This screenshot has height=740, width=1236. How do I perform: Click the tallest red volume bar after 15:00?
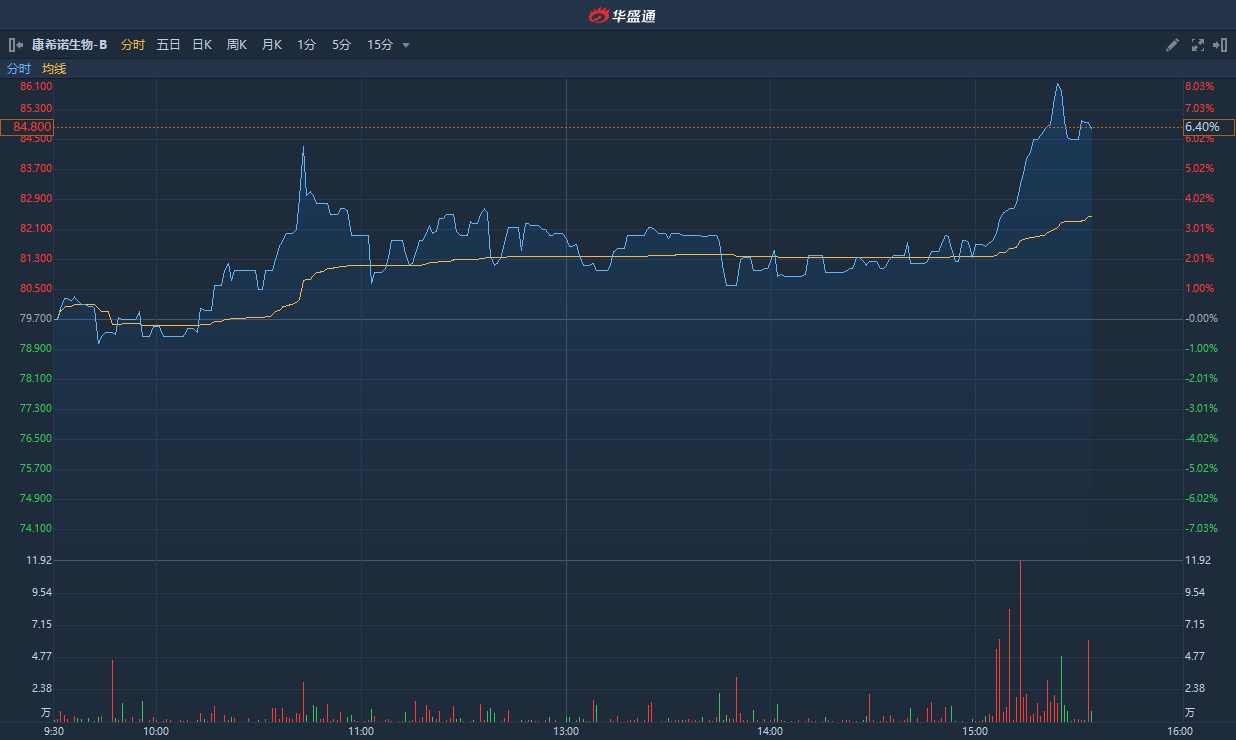click(1020, 641)
